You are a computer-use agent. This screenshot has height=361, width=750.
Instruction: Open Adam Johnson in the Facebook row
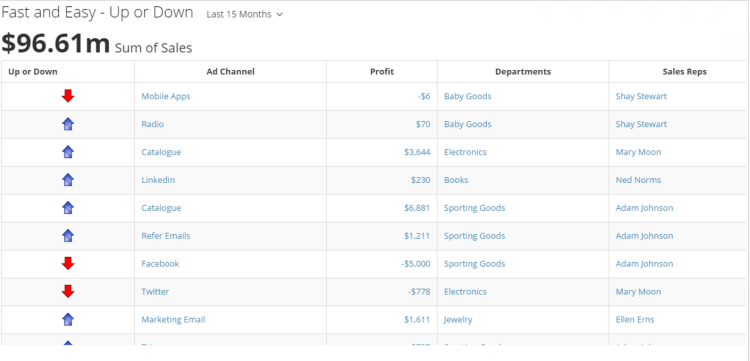click(x=644, y=263)
